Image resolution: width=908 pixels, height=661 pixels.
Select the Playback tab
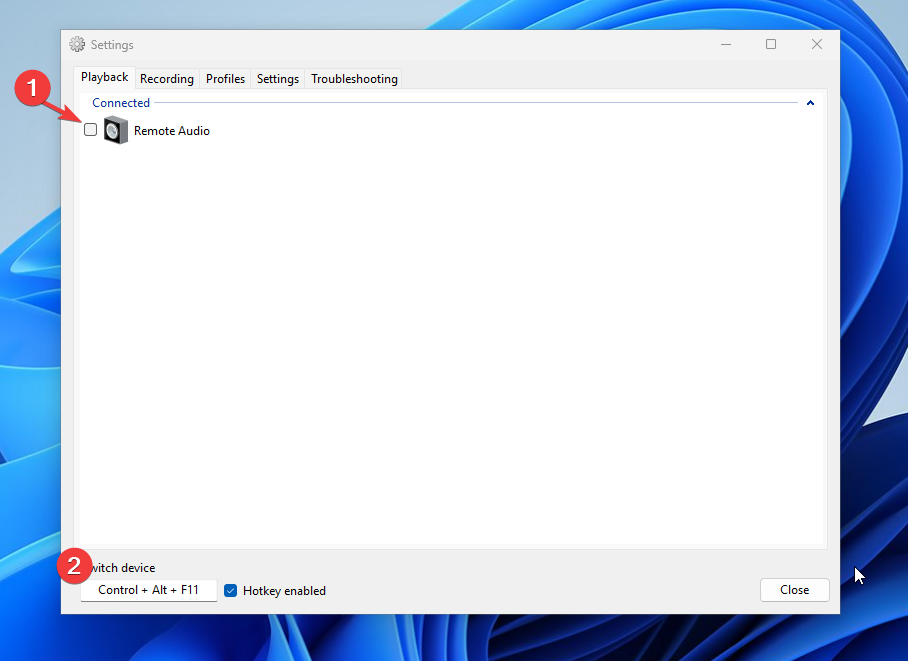click(x=104, y=77)
